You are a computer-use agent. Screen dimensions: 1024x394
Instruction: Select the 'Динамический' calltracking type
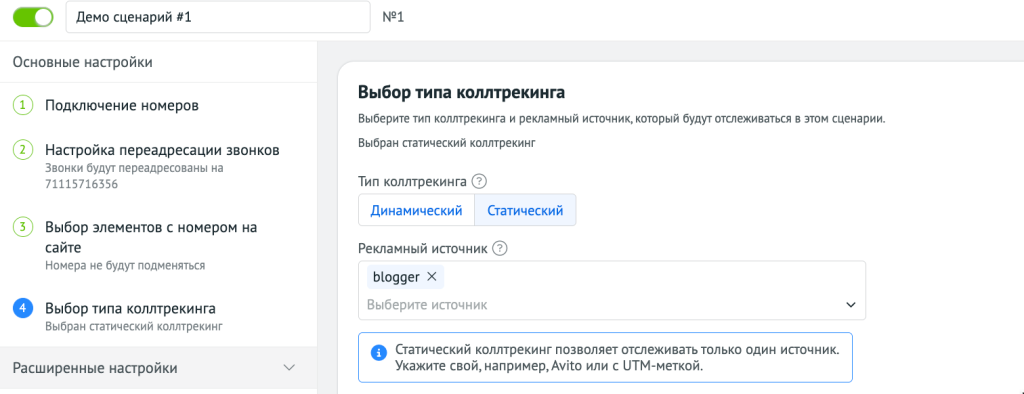click(417, 210)
